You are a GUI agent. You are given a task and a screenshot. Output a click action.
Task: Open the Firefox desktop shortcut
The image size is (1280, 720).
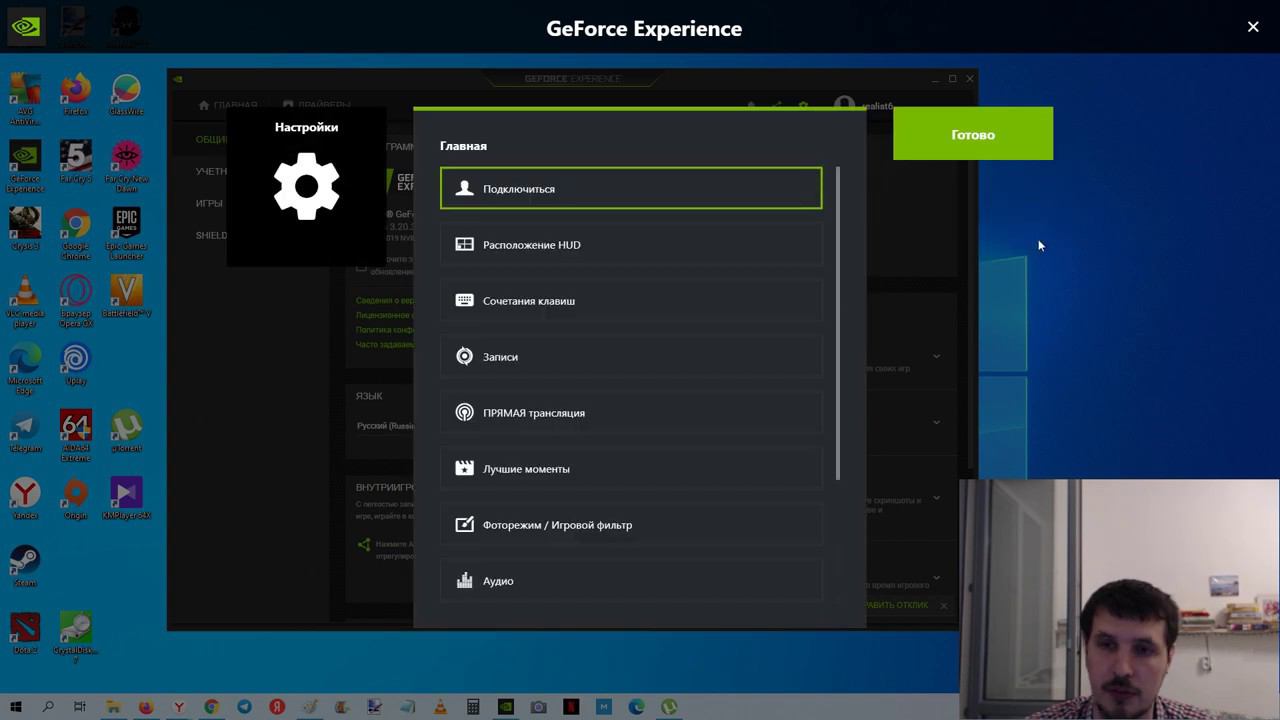[76, 95]
